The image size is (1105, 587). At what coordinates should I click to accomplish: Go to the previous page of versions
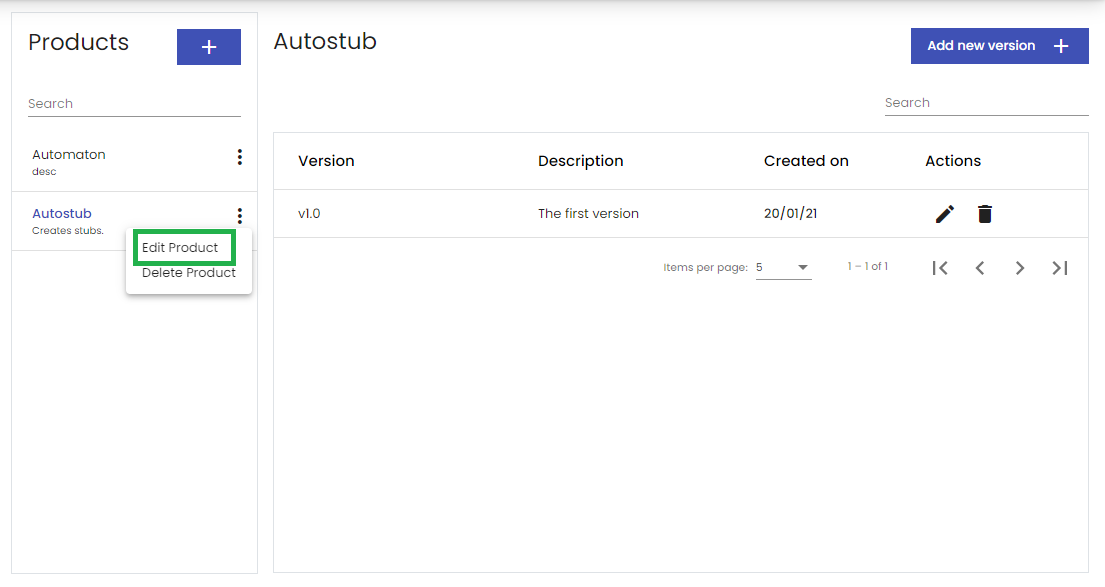tap(980, 268)
